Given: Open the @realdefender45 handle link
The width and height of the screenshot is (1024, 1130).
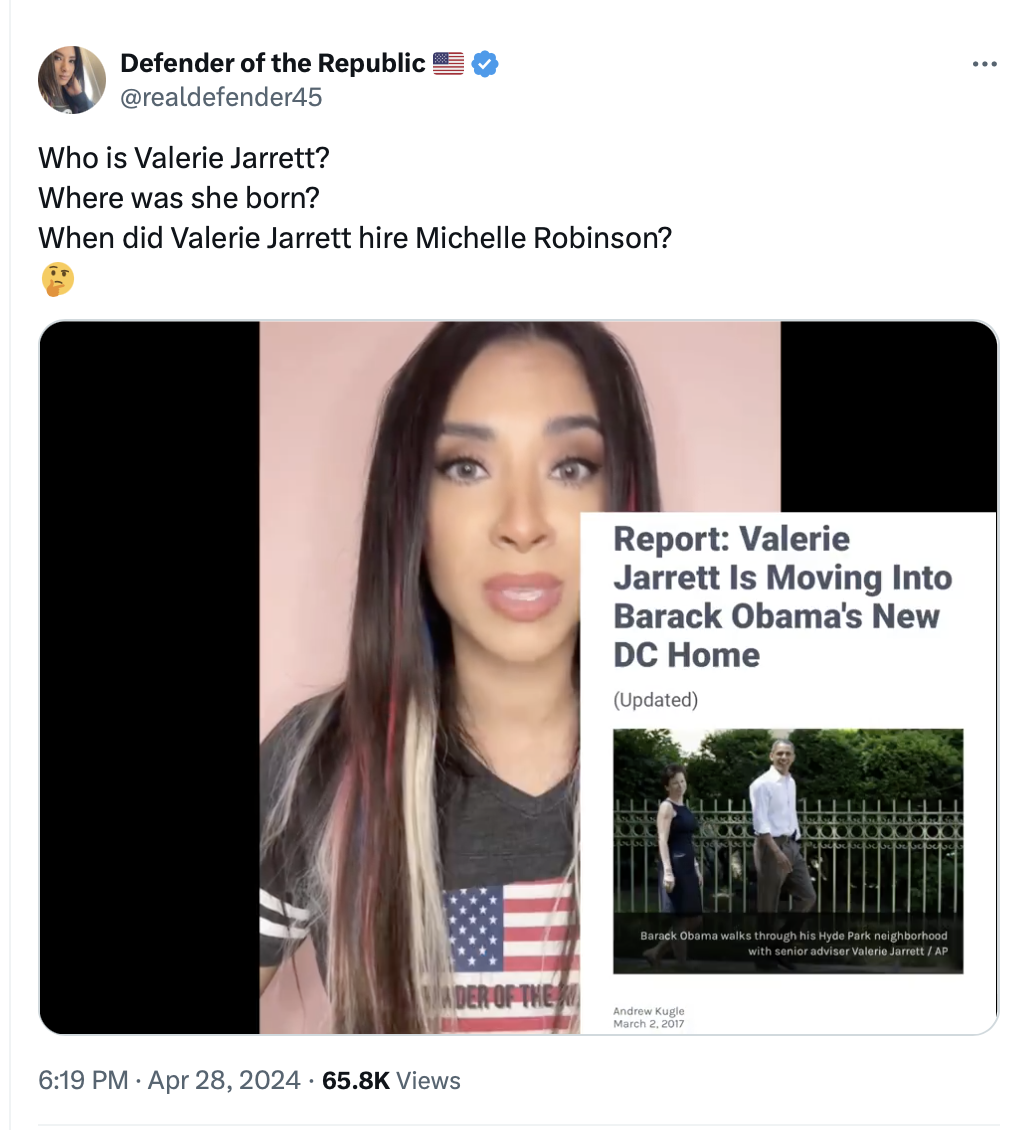Looking at the screenshot, I should click(221, 97).
